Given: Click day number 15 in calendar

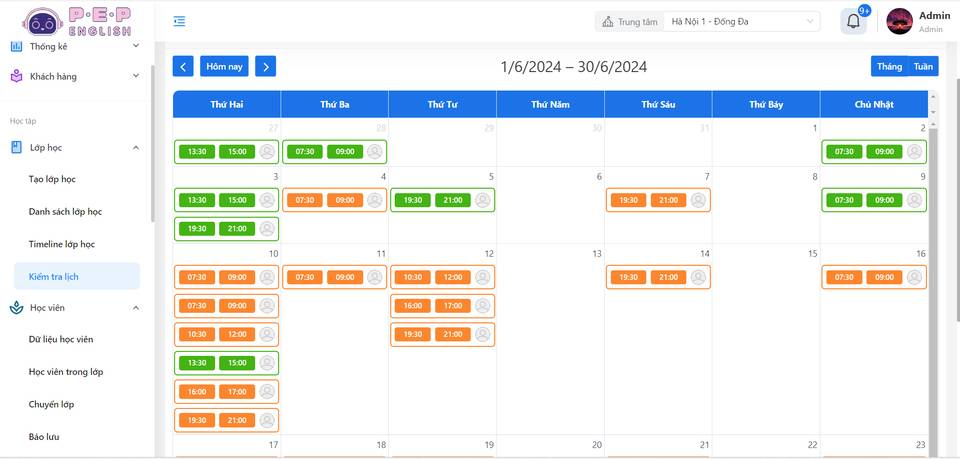Looking at the screenshot, I should (x=812, y=253).
